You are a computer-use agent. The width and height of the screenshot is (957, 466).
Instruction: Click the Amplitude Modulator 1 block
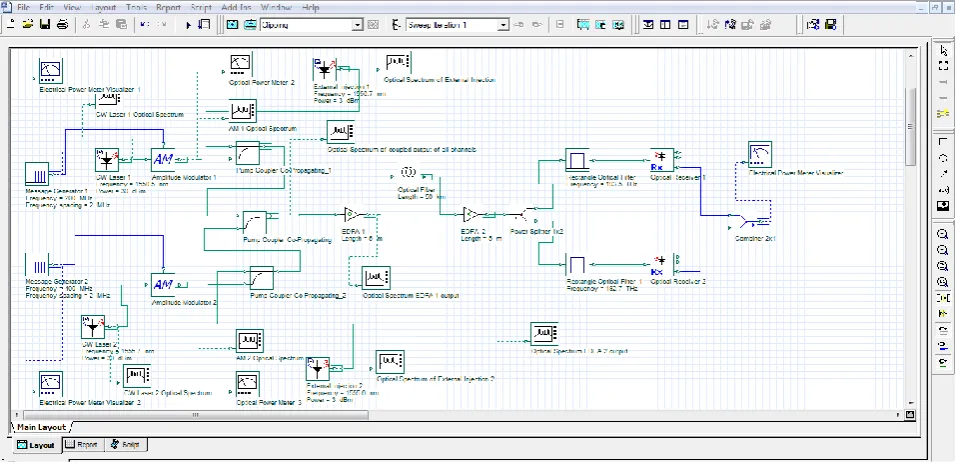click(163, 160)
